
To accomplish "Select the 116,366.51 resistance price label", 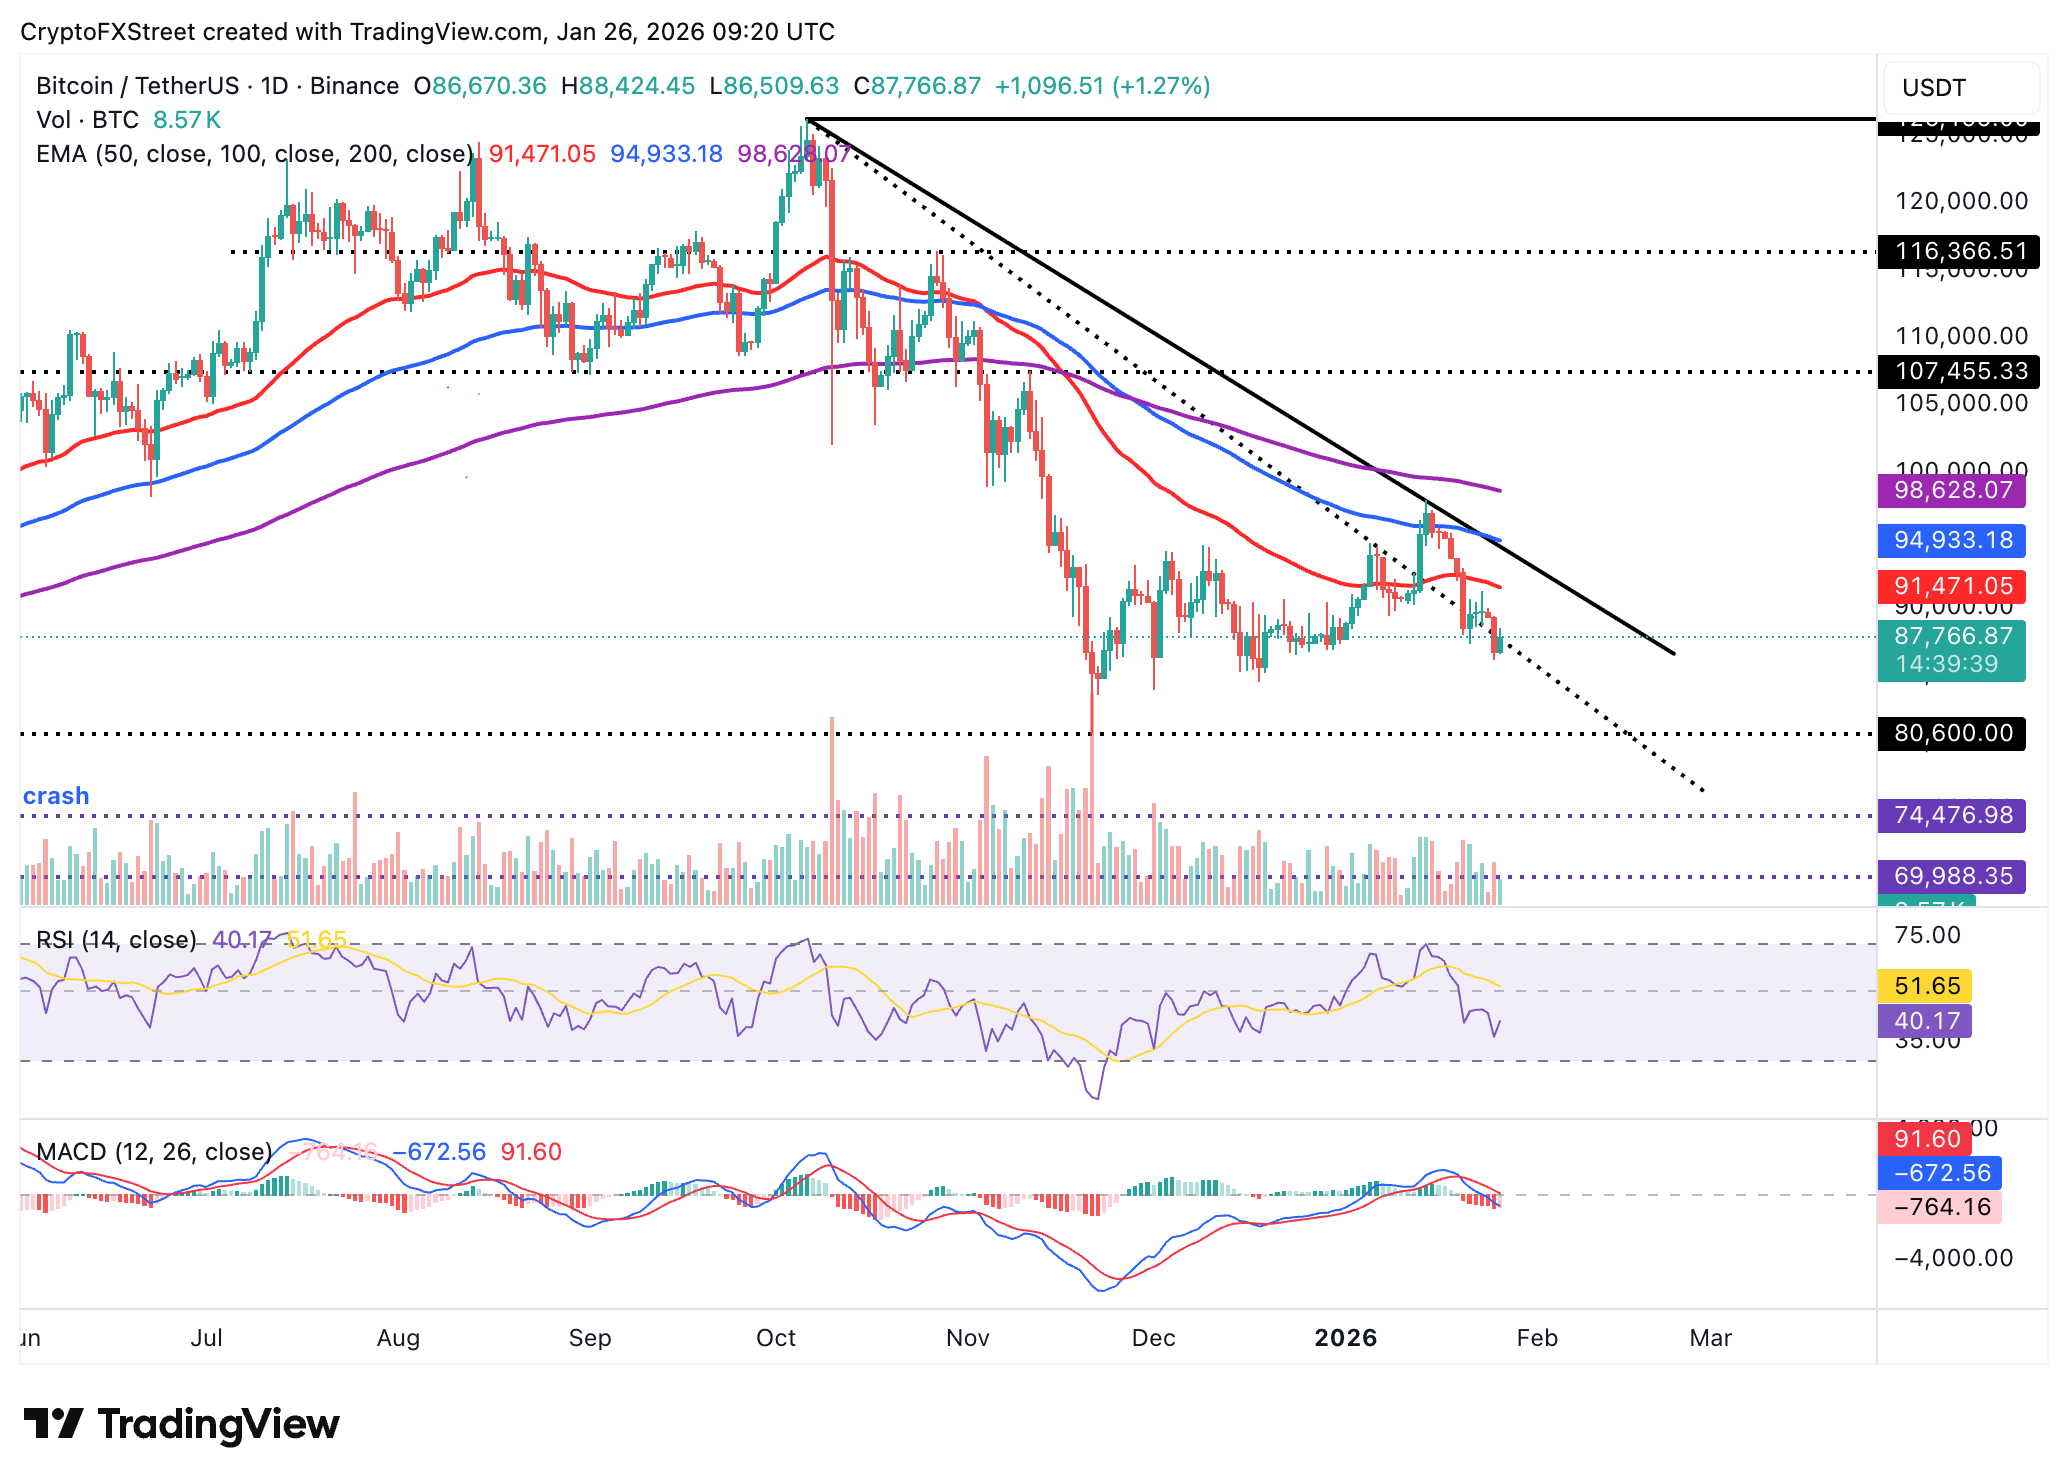I will point(1956,252).
